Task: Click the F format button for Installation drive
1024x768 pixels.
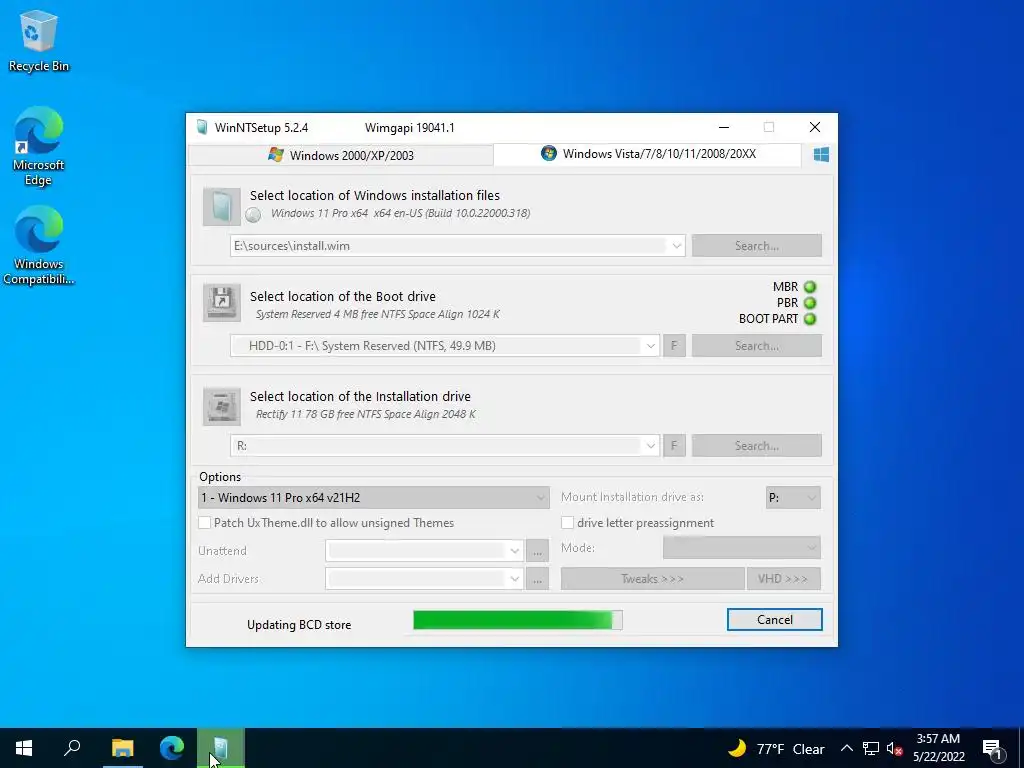Action: click(675, 446)
